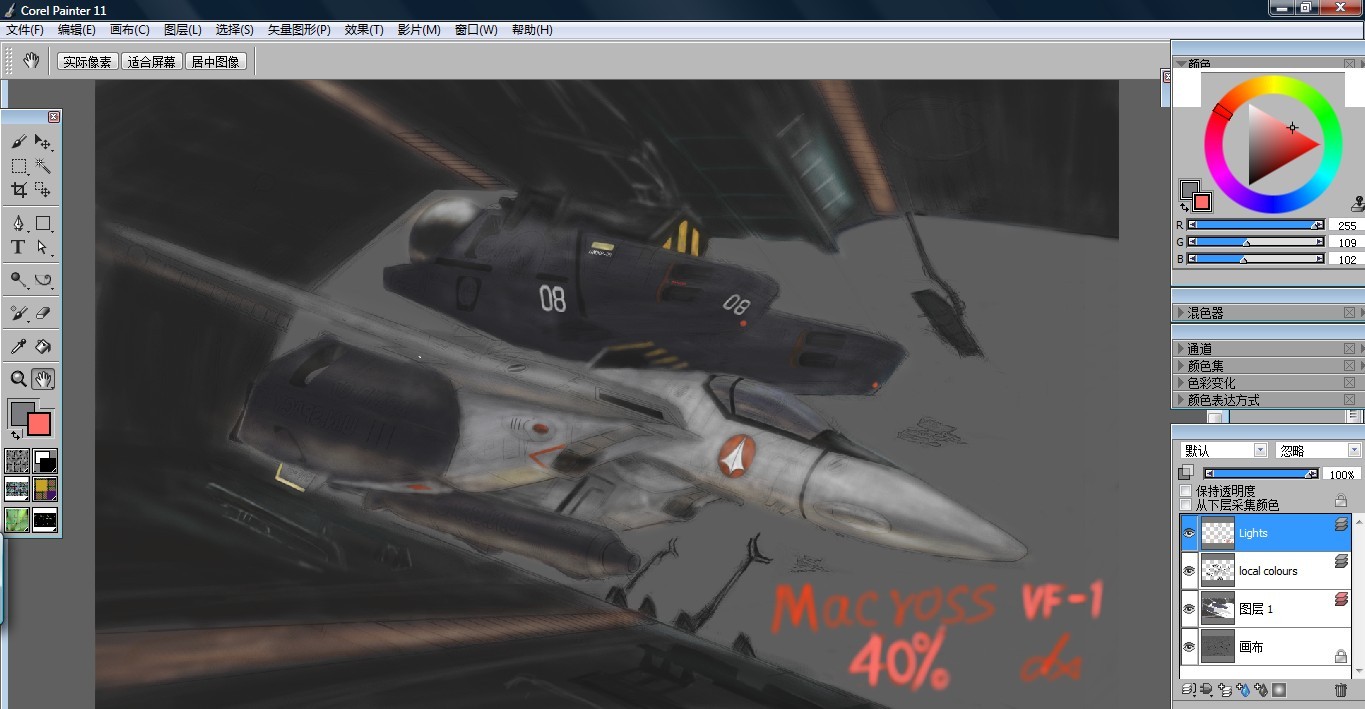The height and width of the screenshot is (709, 1365).
Task: Open the nozzle selector in toolbox
Action: (45, 520)
